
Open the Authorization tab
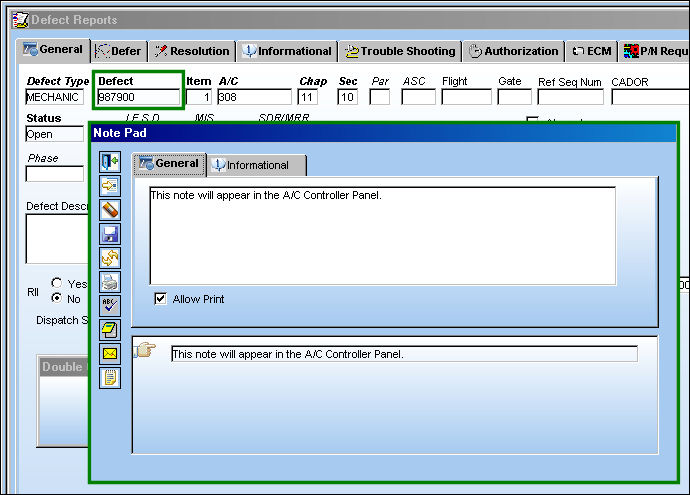(x=514, y=51)
